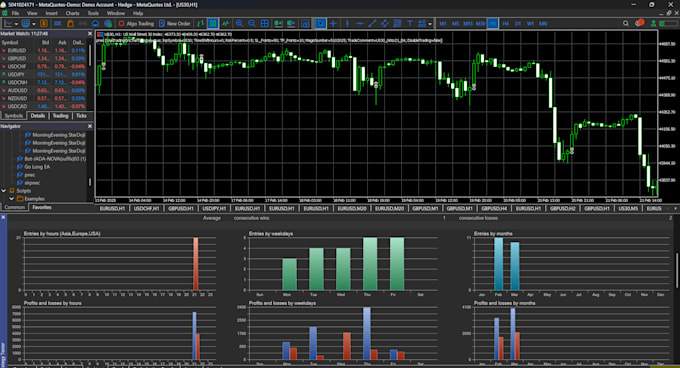This screenshot has height=368, width=680.
Task: Open the Charts menu
Action: point(72,13)
